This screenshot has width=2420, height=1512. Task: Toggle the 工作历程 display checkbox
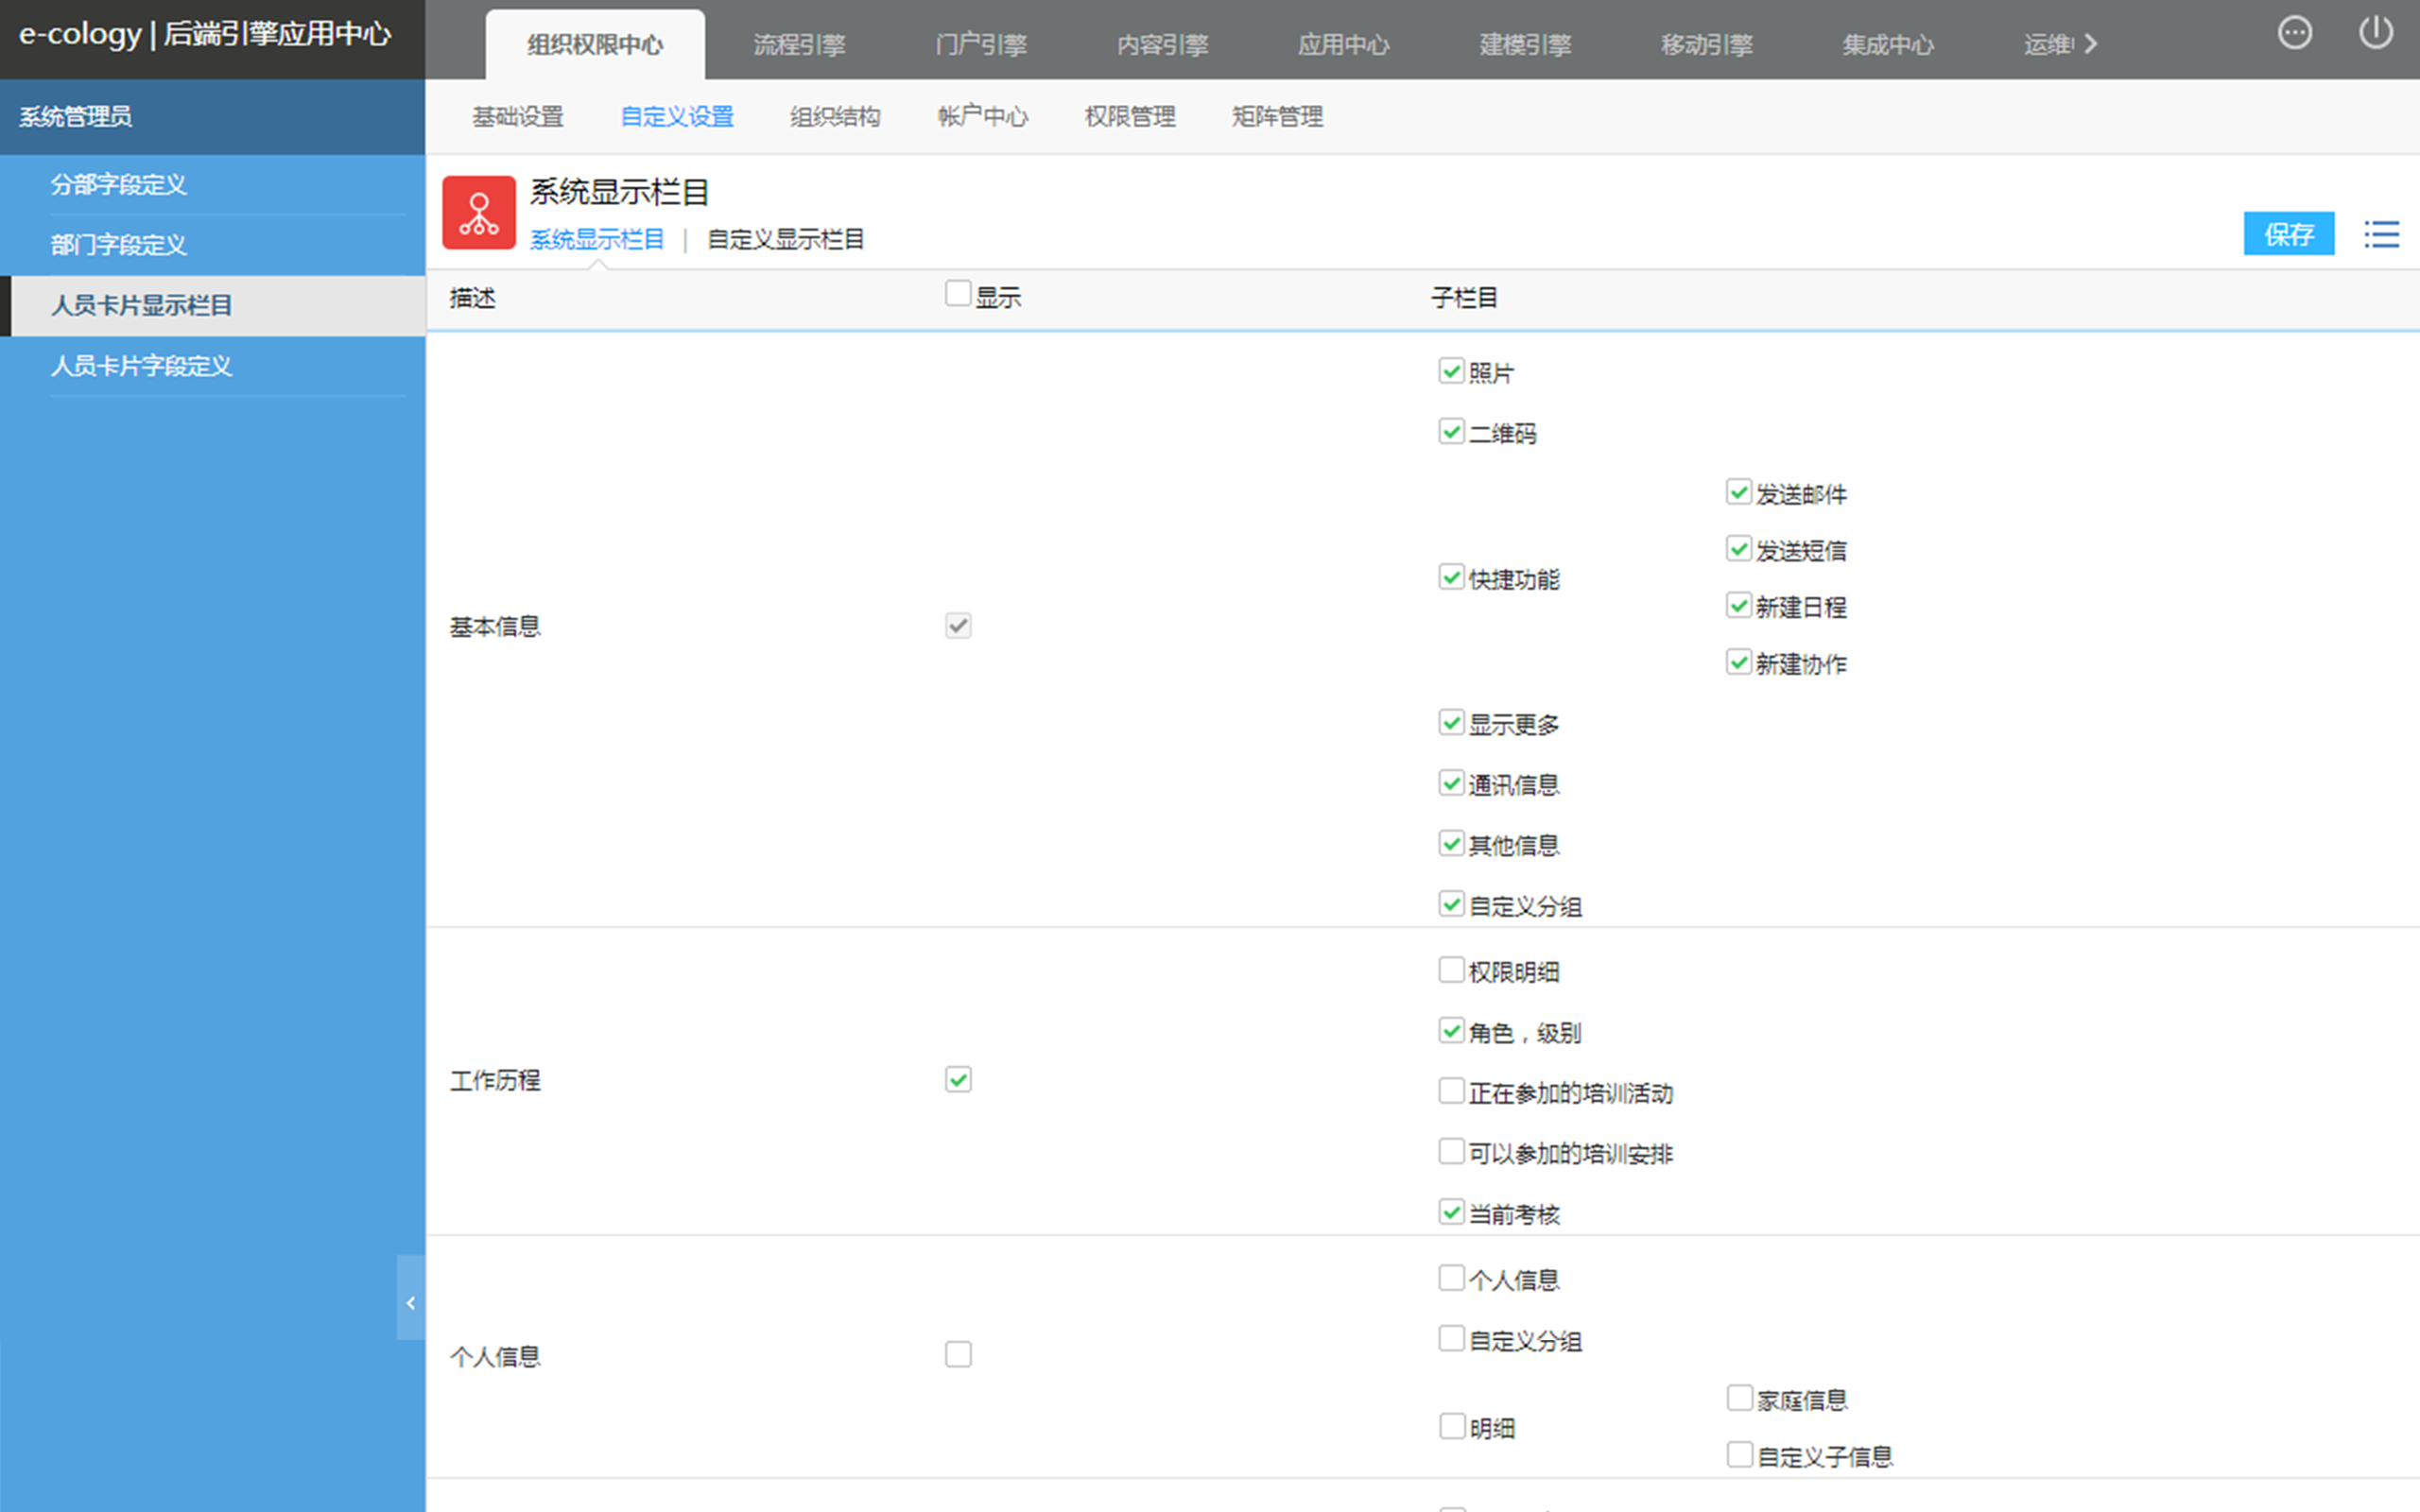click(958, 1079)
